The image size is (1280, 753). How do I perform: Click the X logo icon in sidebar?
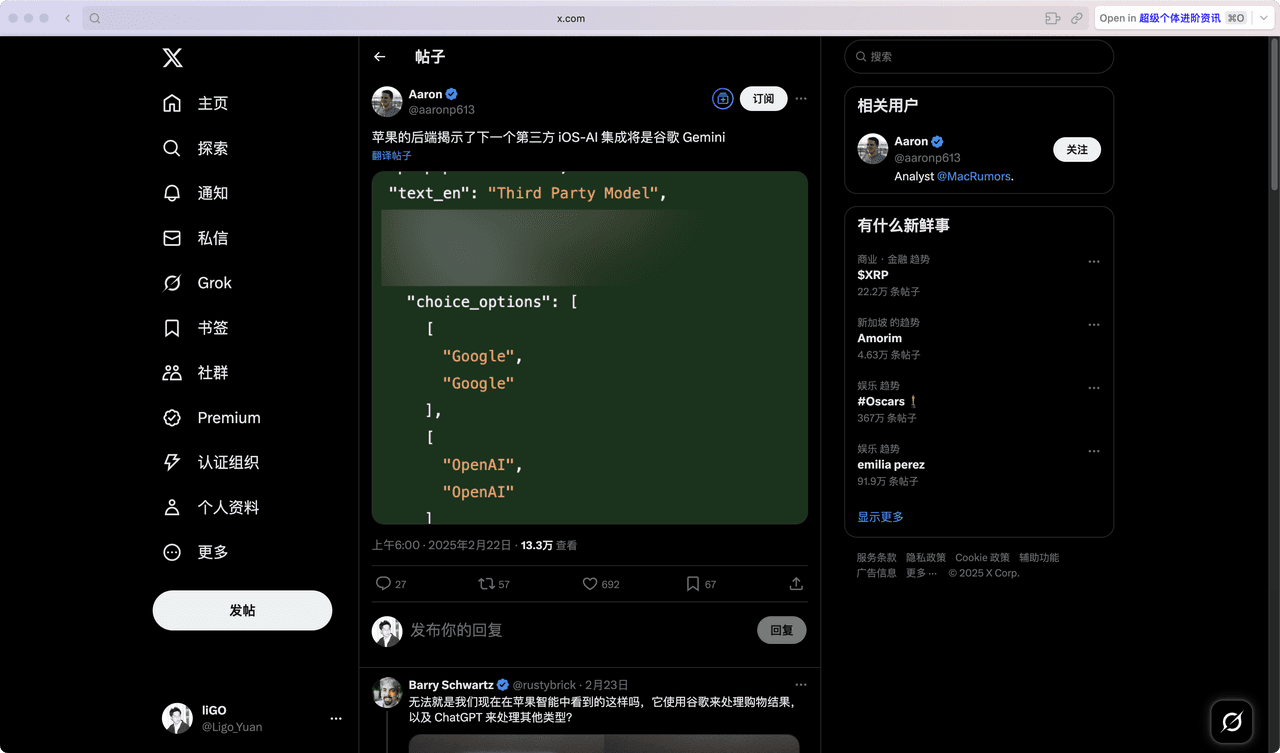click(172, 58)
